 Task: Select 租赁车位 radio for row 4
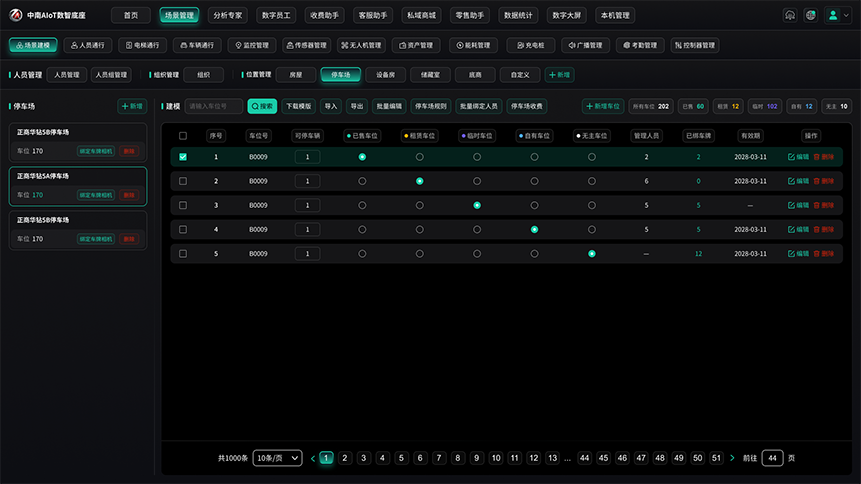point(420,230)
